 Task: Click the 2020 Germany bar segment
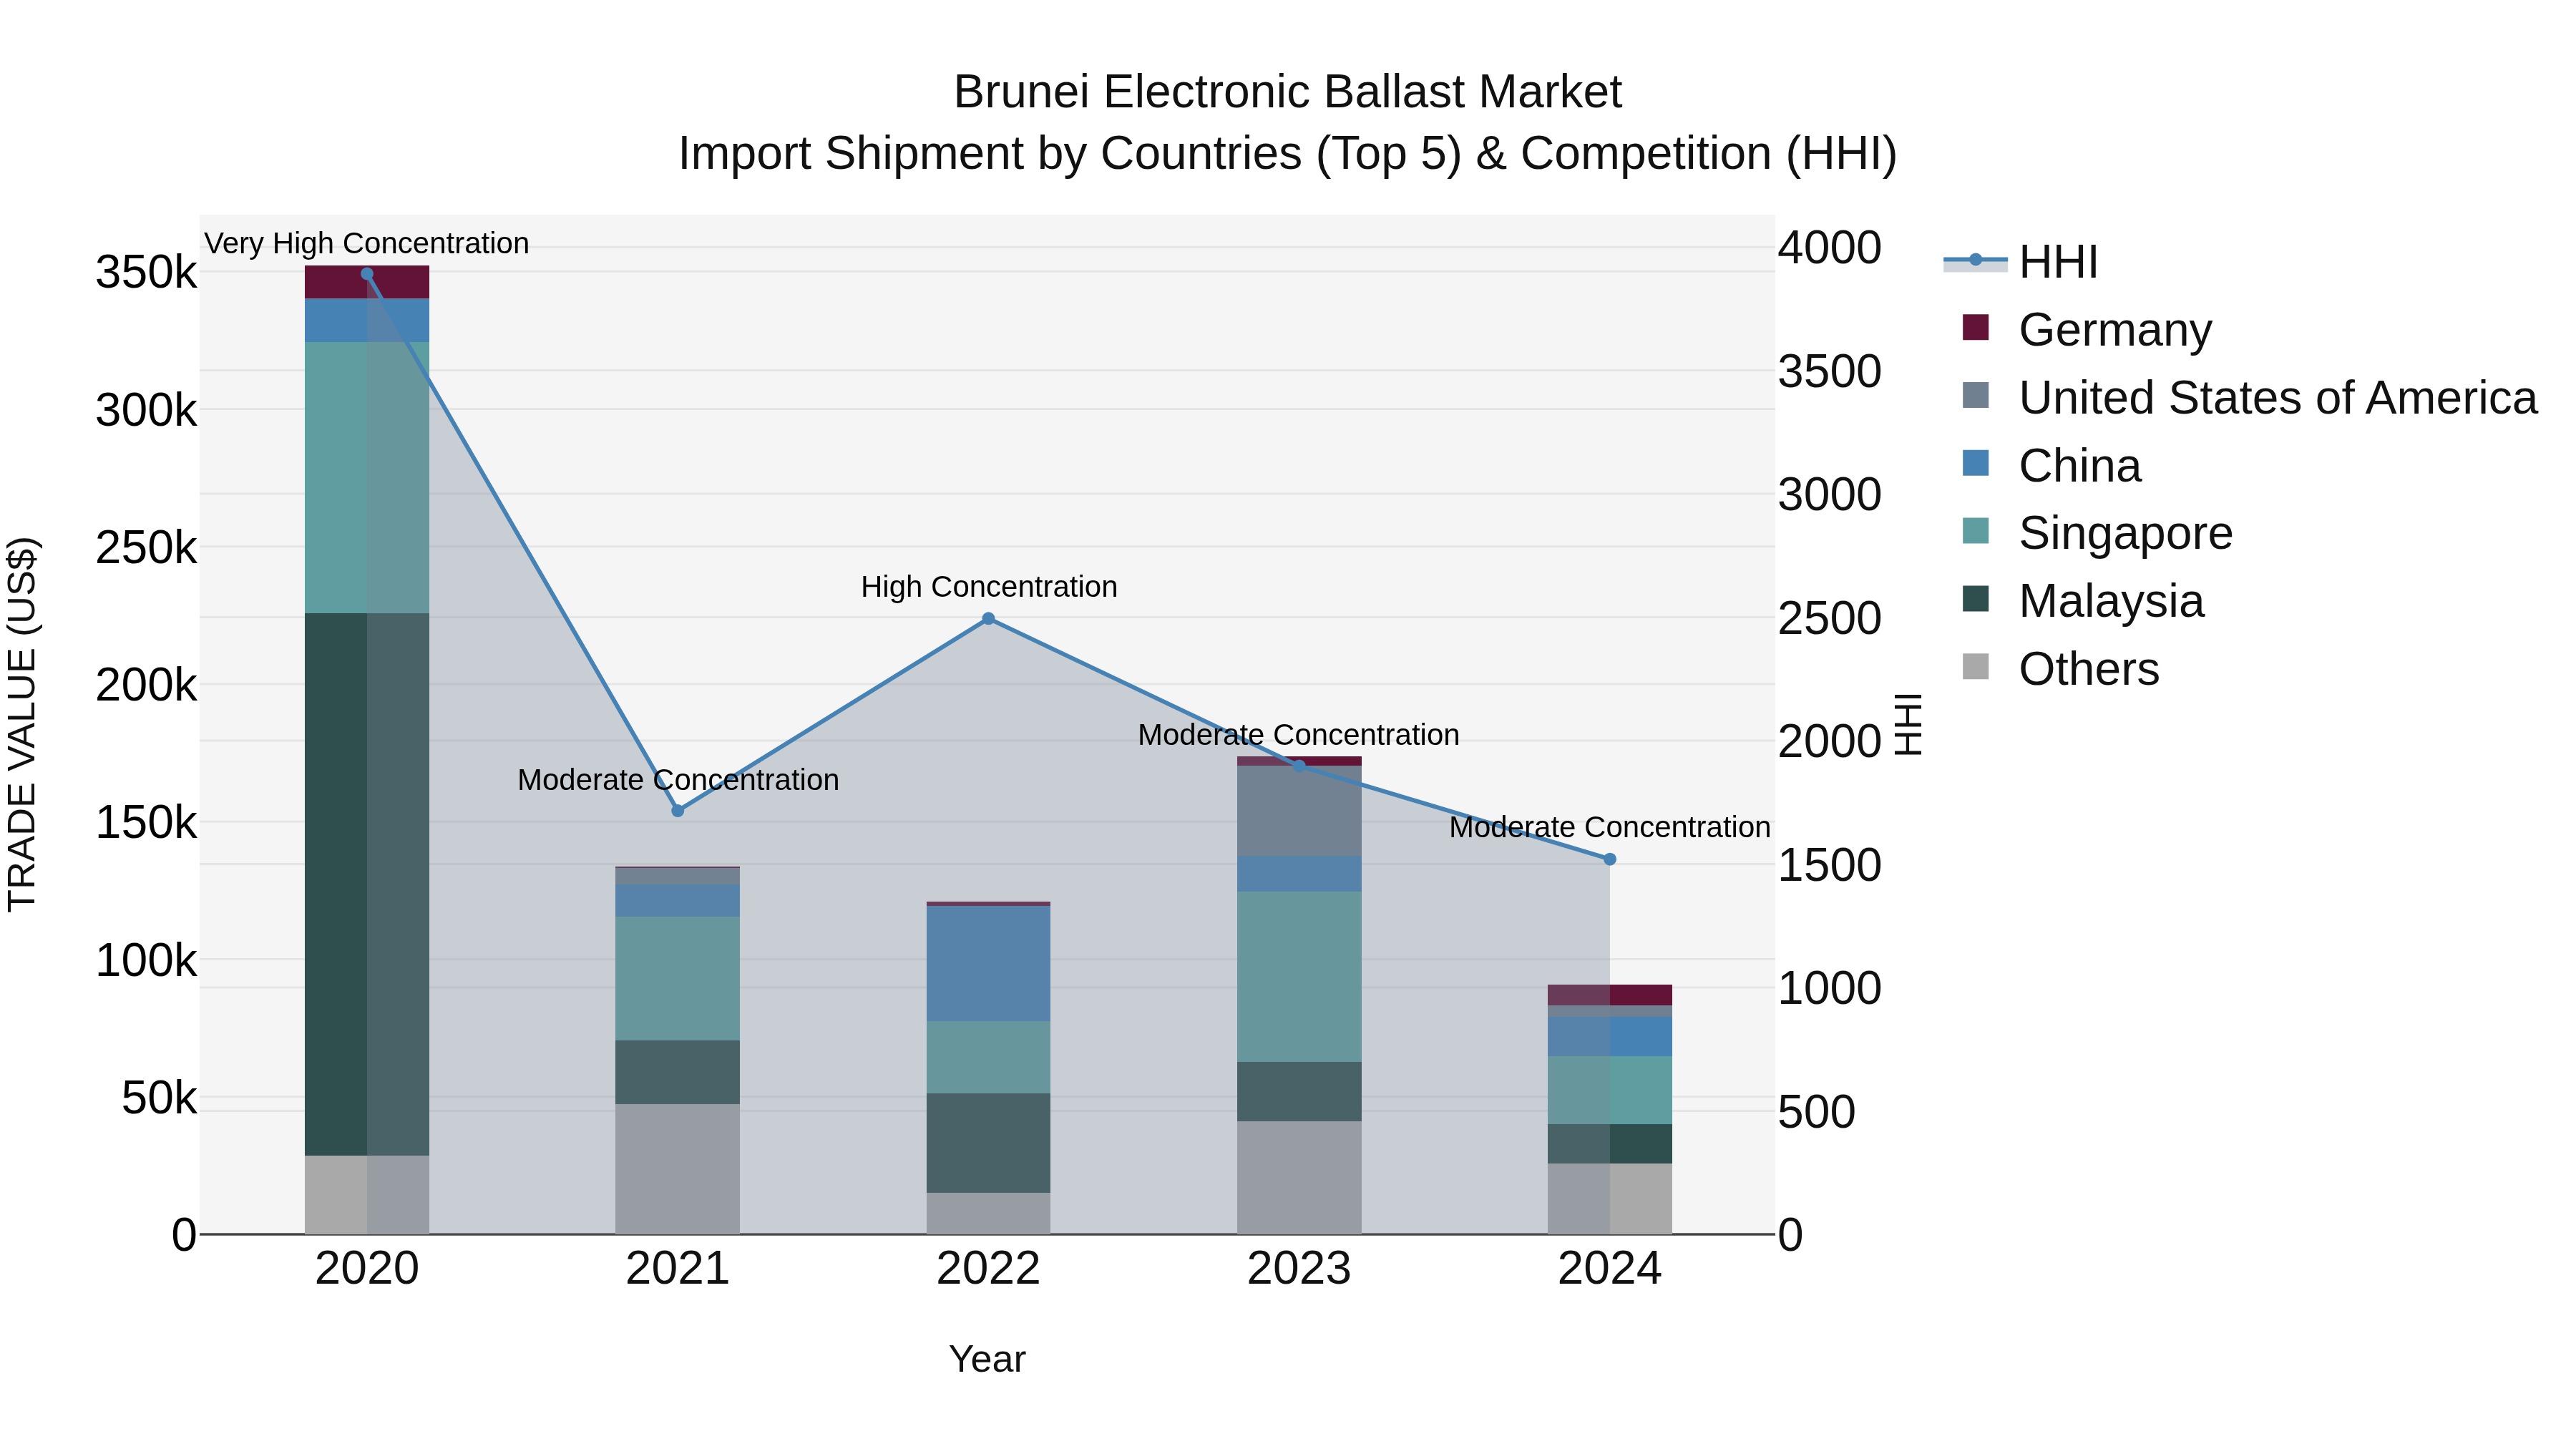[367, 282]
